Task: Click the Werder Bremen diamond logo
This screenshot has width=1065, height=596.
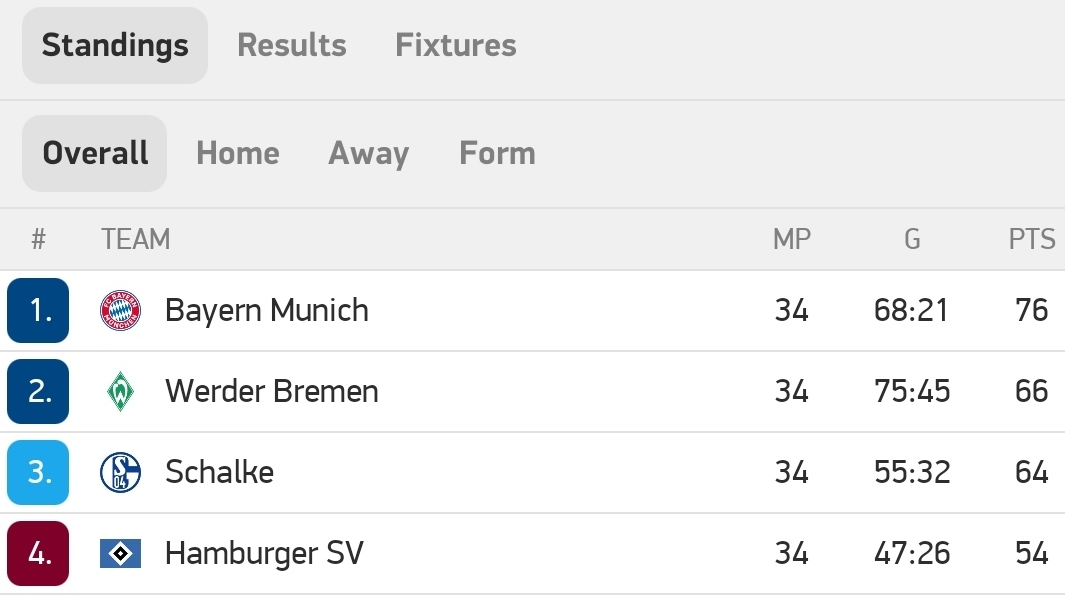Action: 120,391
